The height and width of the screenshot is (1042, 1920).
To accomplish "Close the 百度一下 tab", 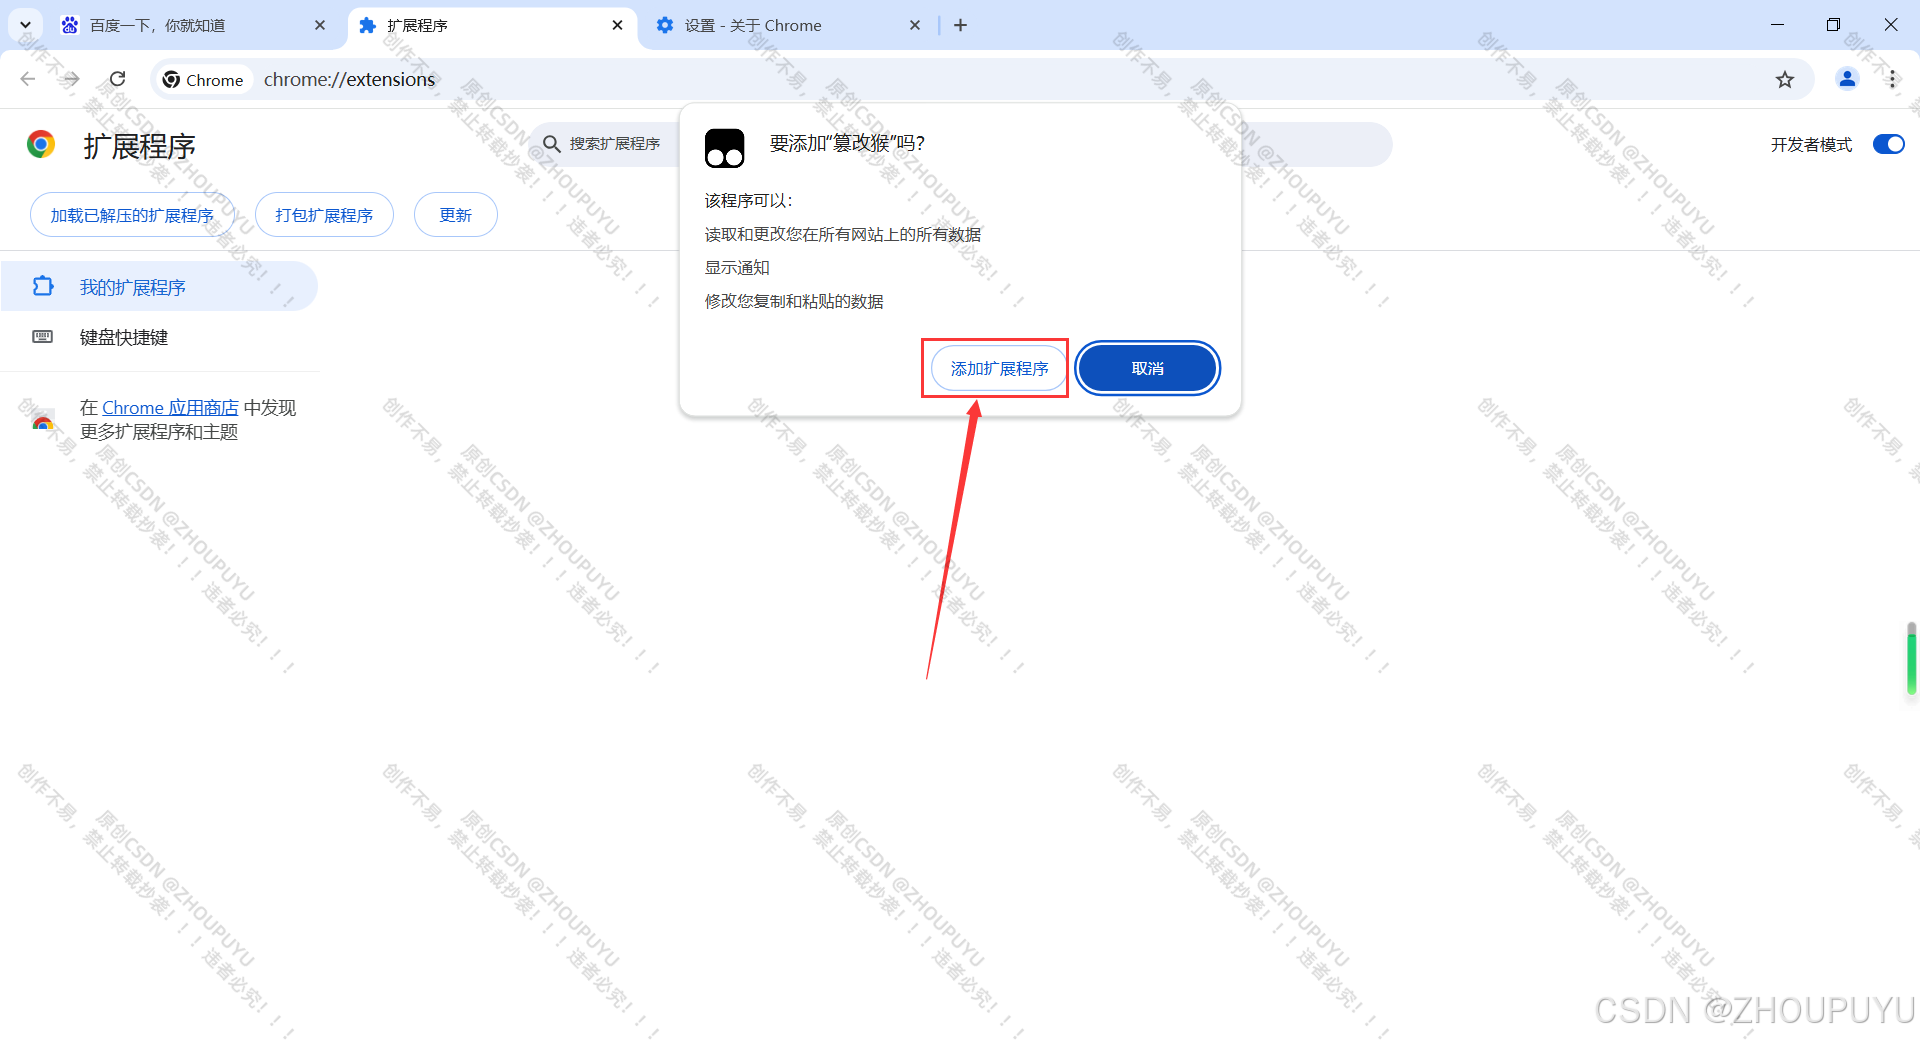I will (320, 25).
